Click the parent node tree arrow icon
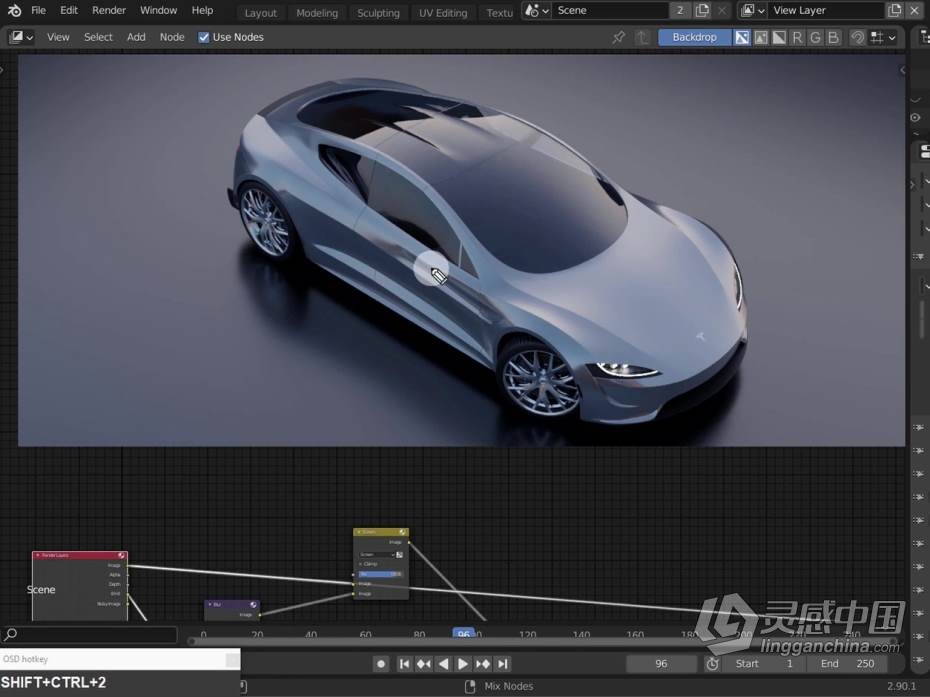Screen dimensions: 930x697 pyautogui.click(x=642, y=37)
